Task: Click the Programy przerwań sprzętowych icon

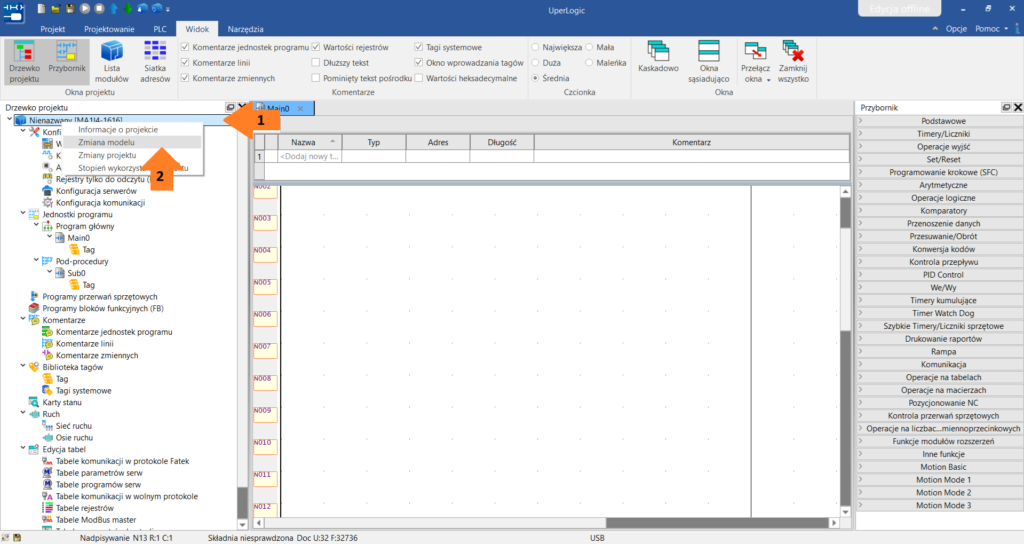Action: pyautogui.click(x=34, y=296)
